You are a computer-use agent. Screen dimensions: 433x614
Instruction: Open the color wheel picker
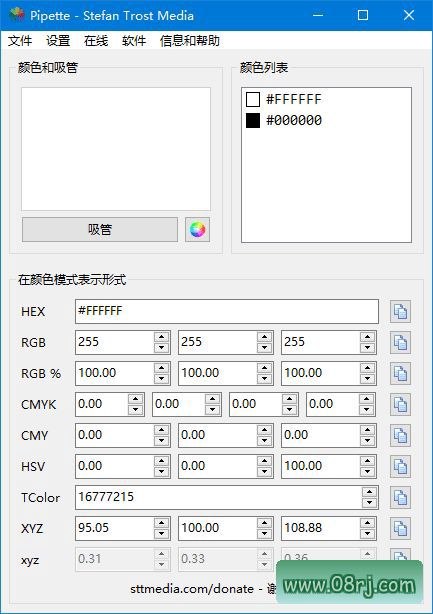[x=197, y=229]
